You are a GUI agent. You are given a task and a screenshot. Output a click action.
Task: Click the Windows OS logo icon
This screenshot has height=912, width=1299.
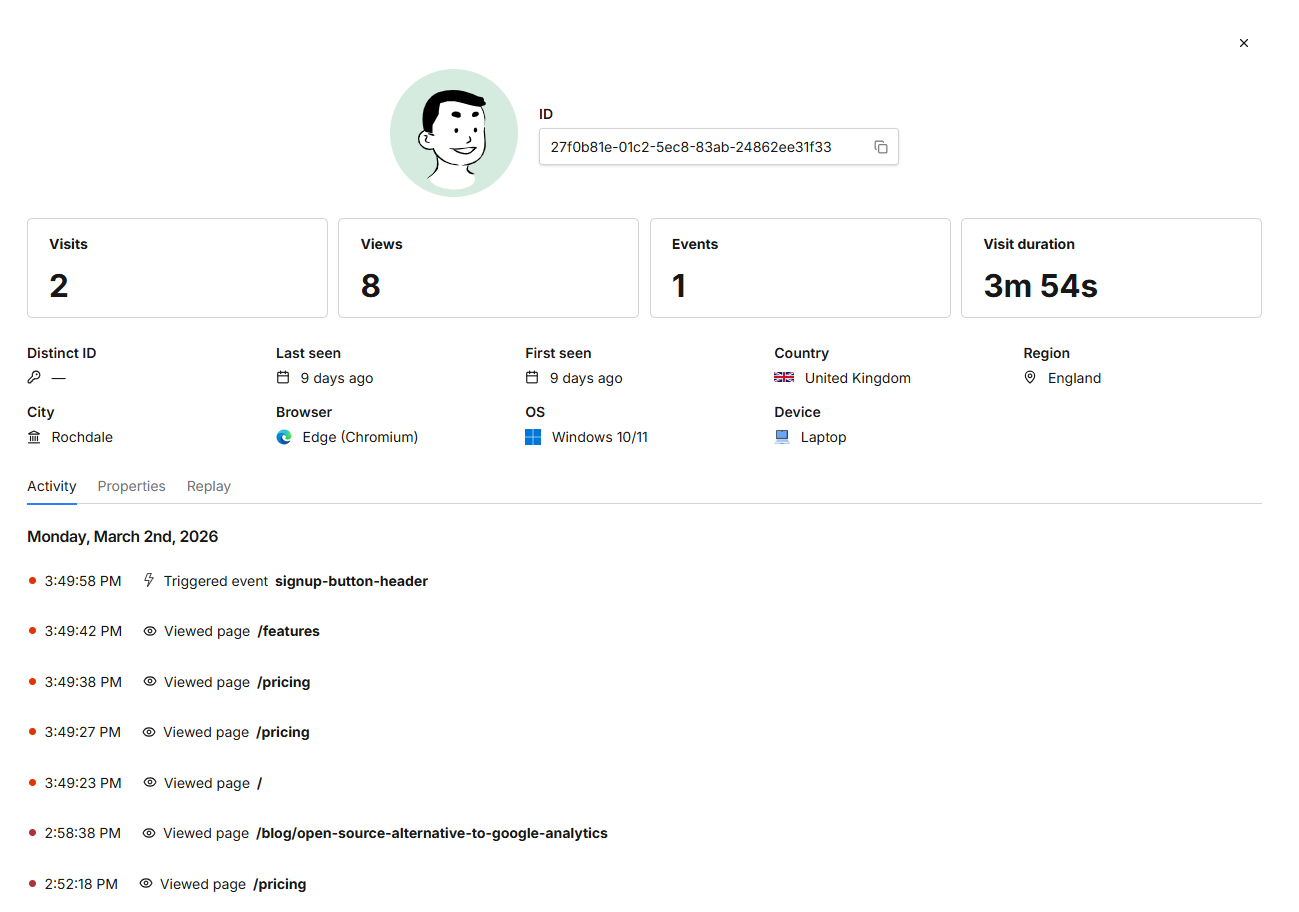coord(533,437)
